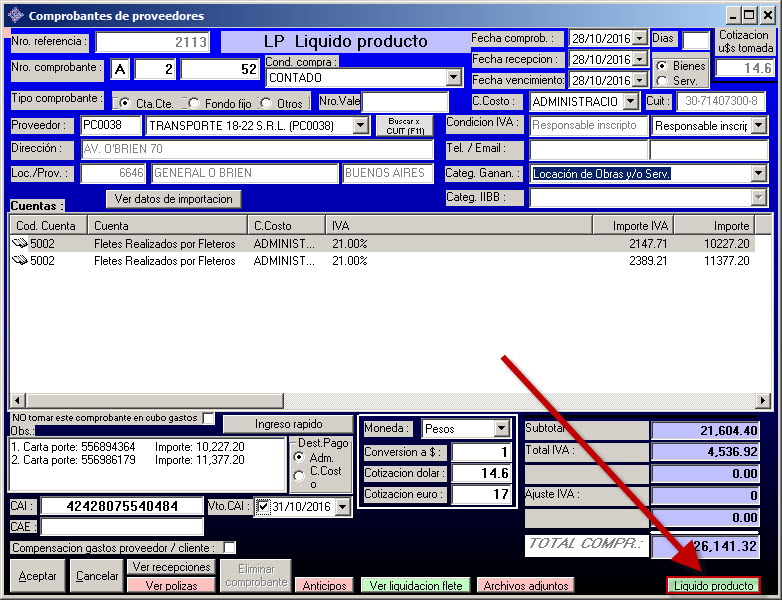
Task: Click the CAE input field
Action: pos(121,527)
